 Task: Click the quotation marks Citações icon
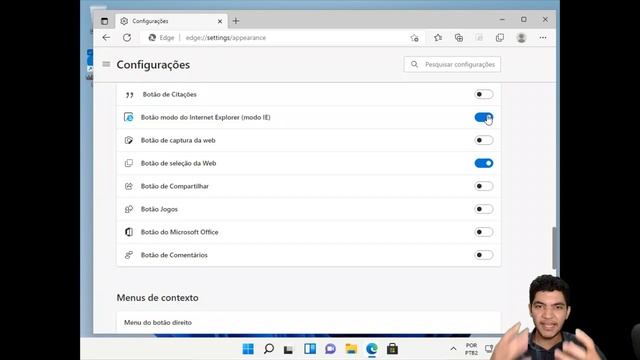[129, 95]
